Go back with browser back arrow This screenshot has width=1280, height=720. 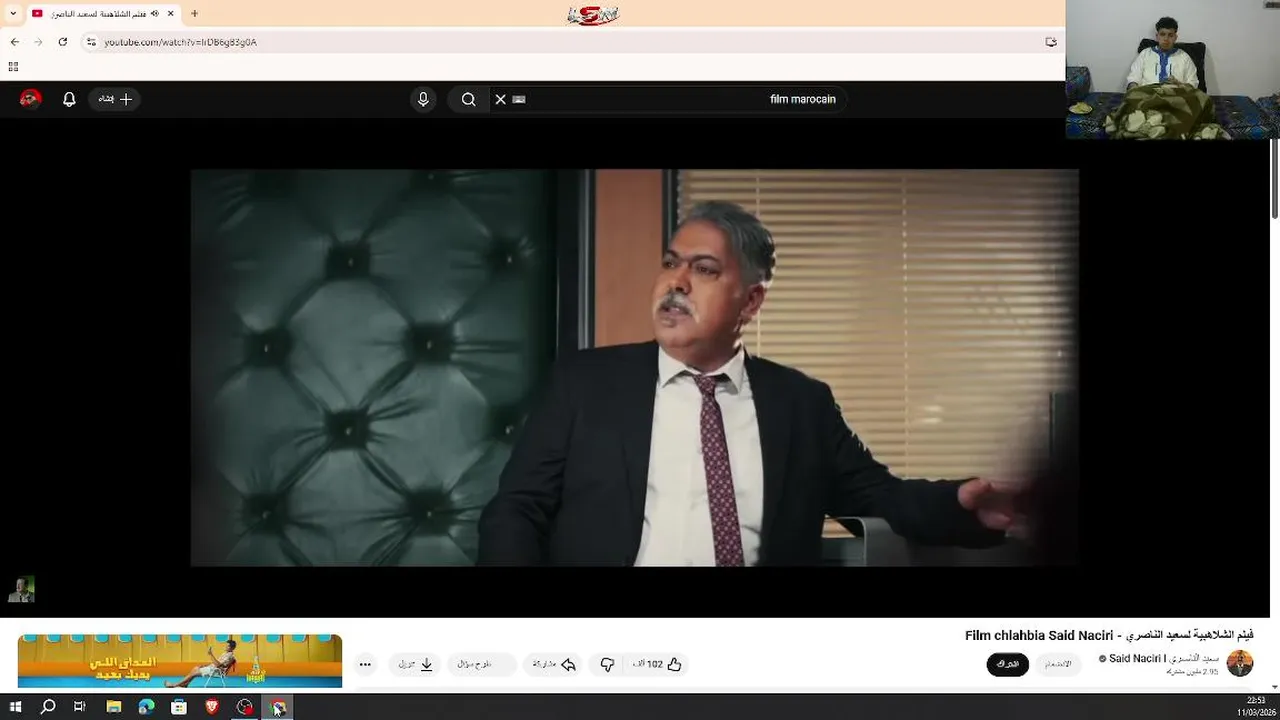pos(14,42)
